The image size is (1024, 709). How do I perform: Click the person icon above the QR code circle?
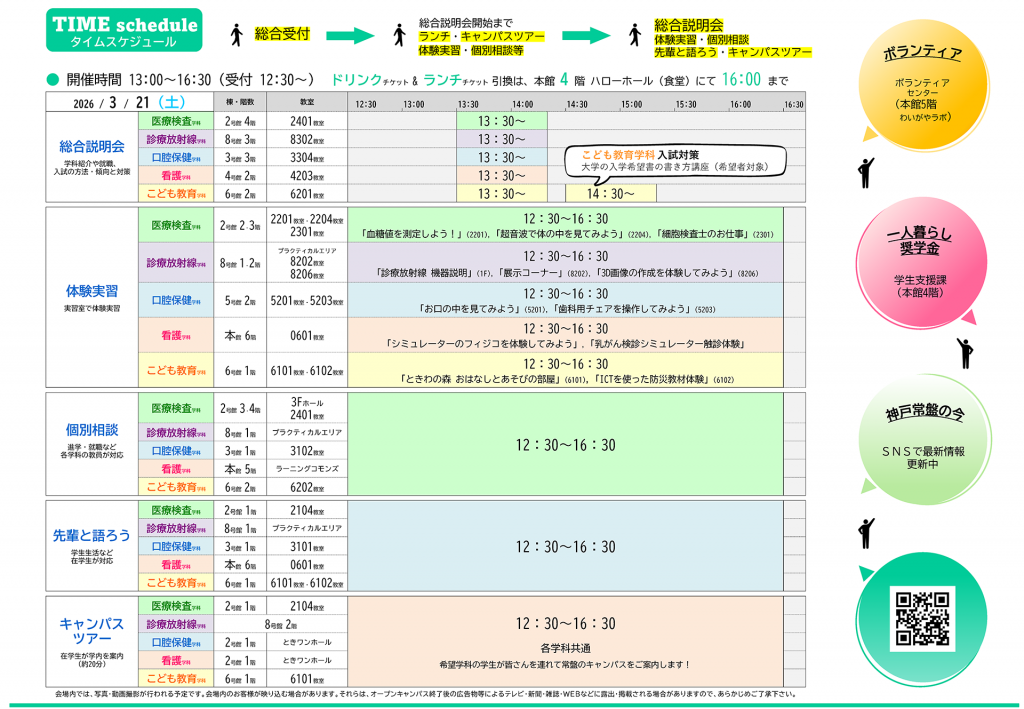click(865, 533)
